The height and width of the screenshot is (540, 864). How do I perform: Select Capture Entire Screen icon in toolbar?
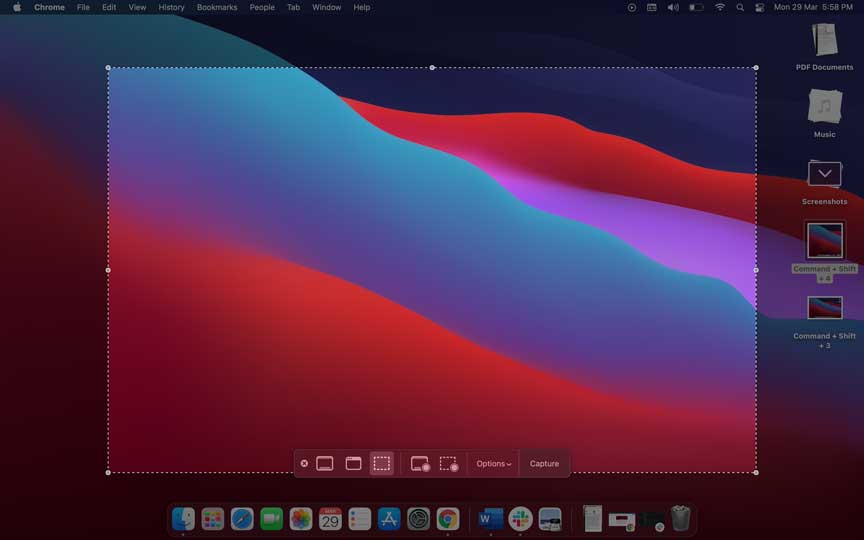pos(325,464)
